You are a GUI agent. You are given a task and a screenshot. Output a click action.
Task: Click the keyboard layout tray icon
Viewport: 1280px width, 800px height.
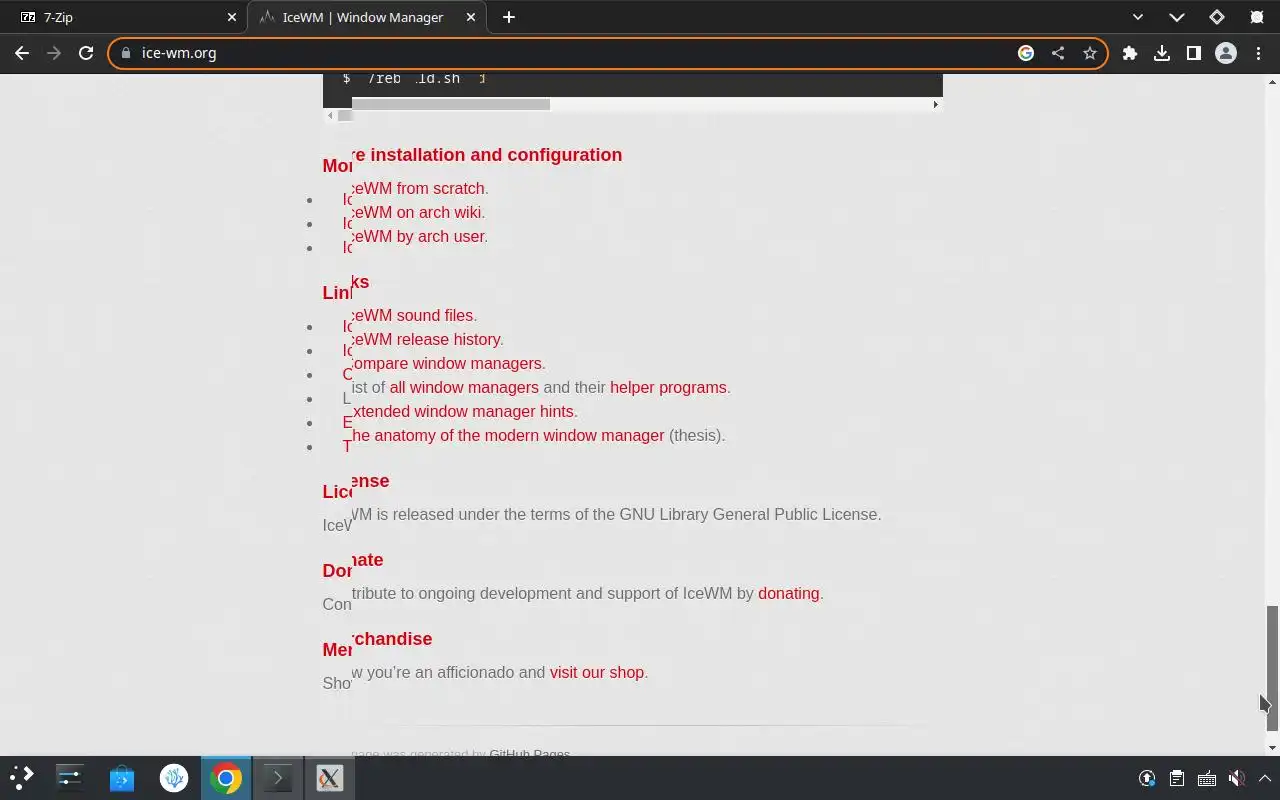click(x=1207, y=778)
